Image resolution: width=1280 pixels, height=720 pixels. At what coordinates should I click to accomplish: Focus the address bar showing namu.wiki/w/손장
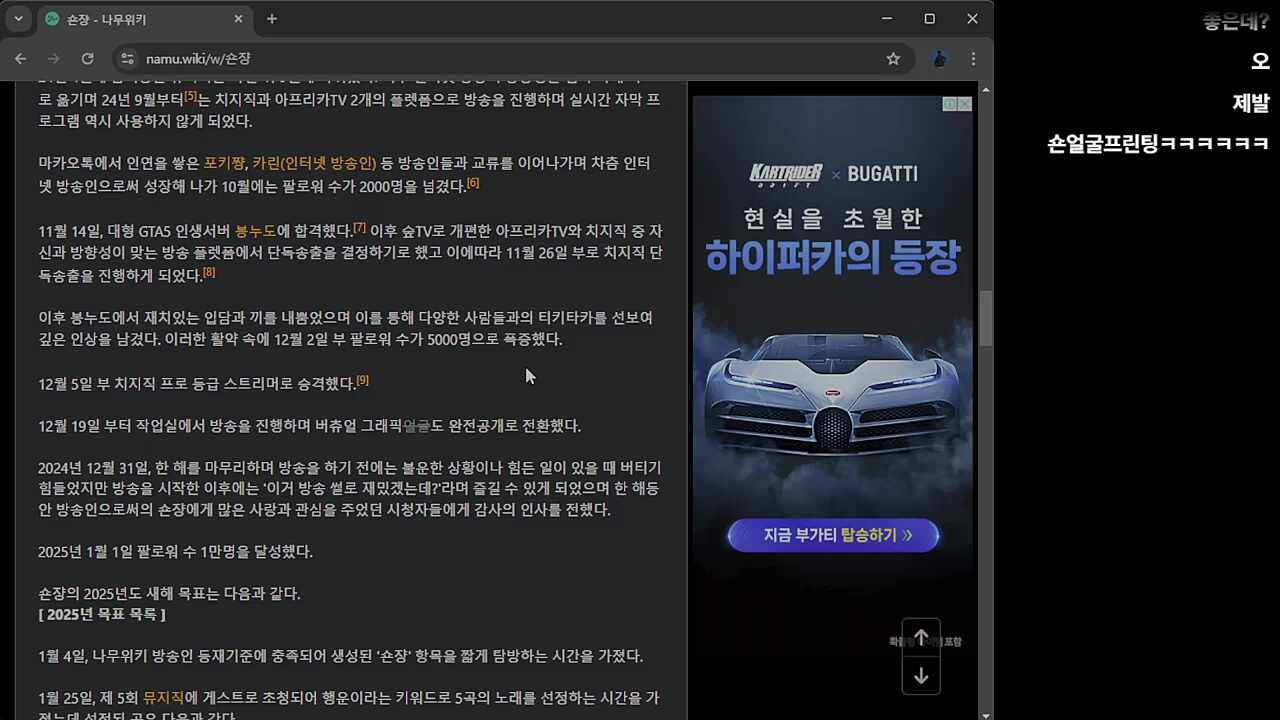coord(513,59)
